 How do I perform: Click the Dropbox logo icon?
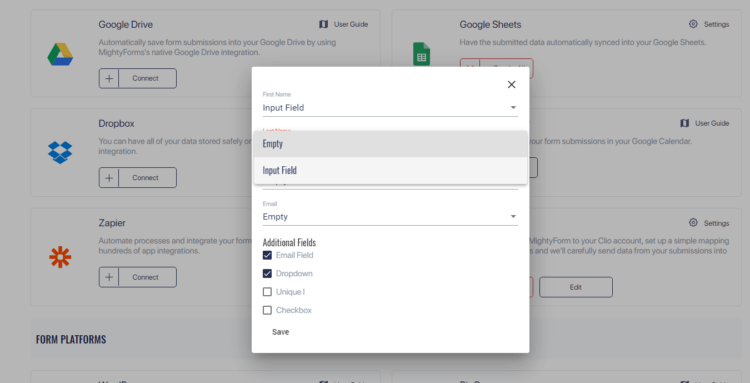[60, 152]
